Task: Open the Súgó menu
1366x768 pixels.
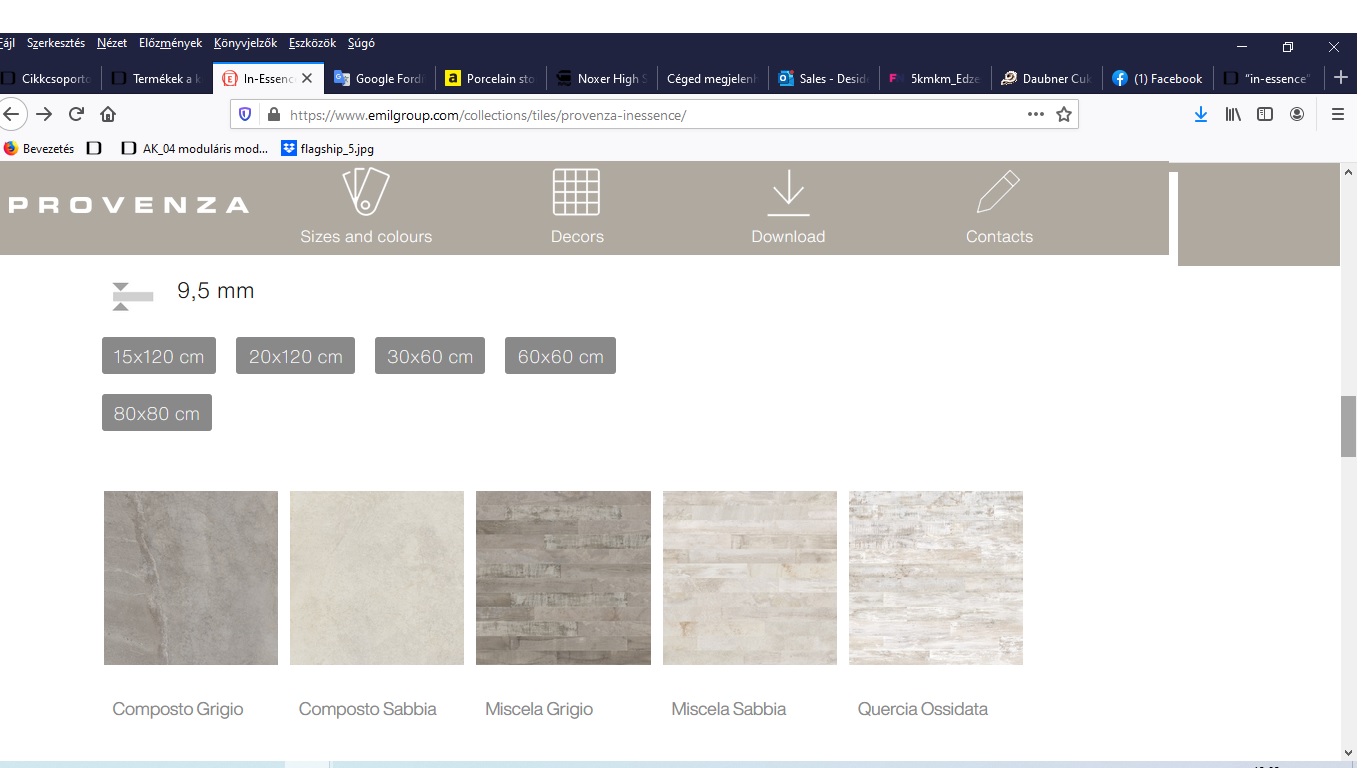Action: click(361, 44)
